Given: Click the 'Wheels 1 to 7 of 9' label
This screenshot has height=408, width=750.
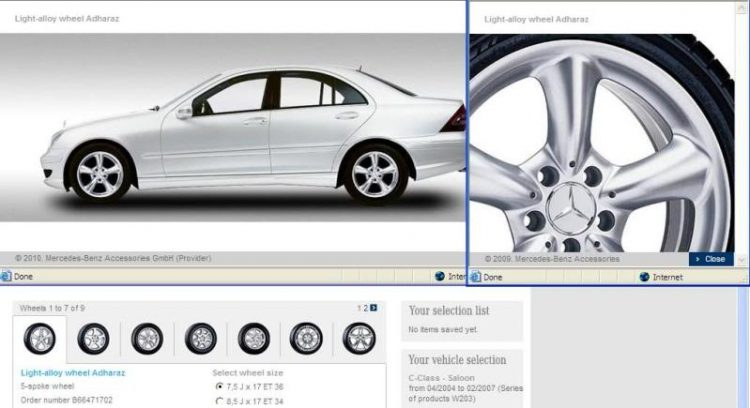Looking at the screenshot, I should coord(52,308).
